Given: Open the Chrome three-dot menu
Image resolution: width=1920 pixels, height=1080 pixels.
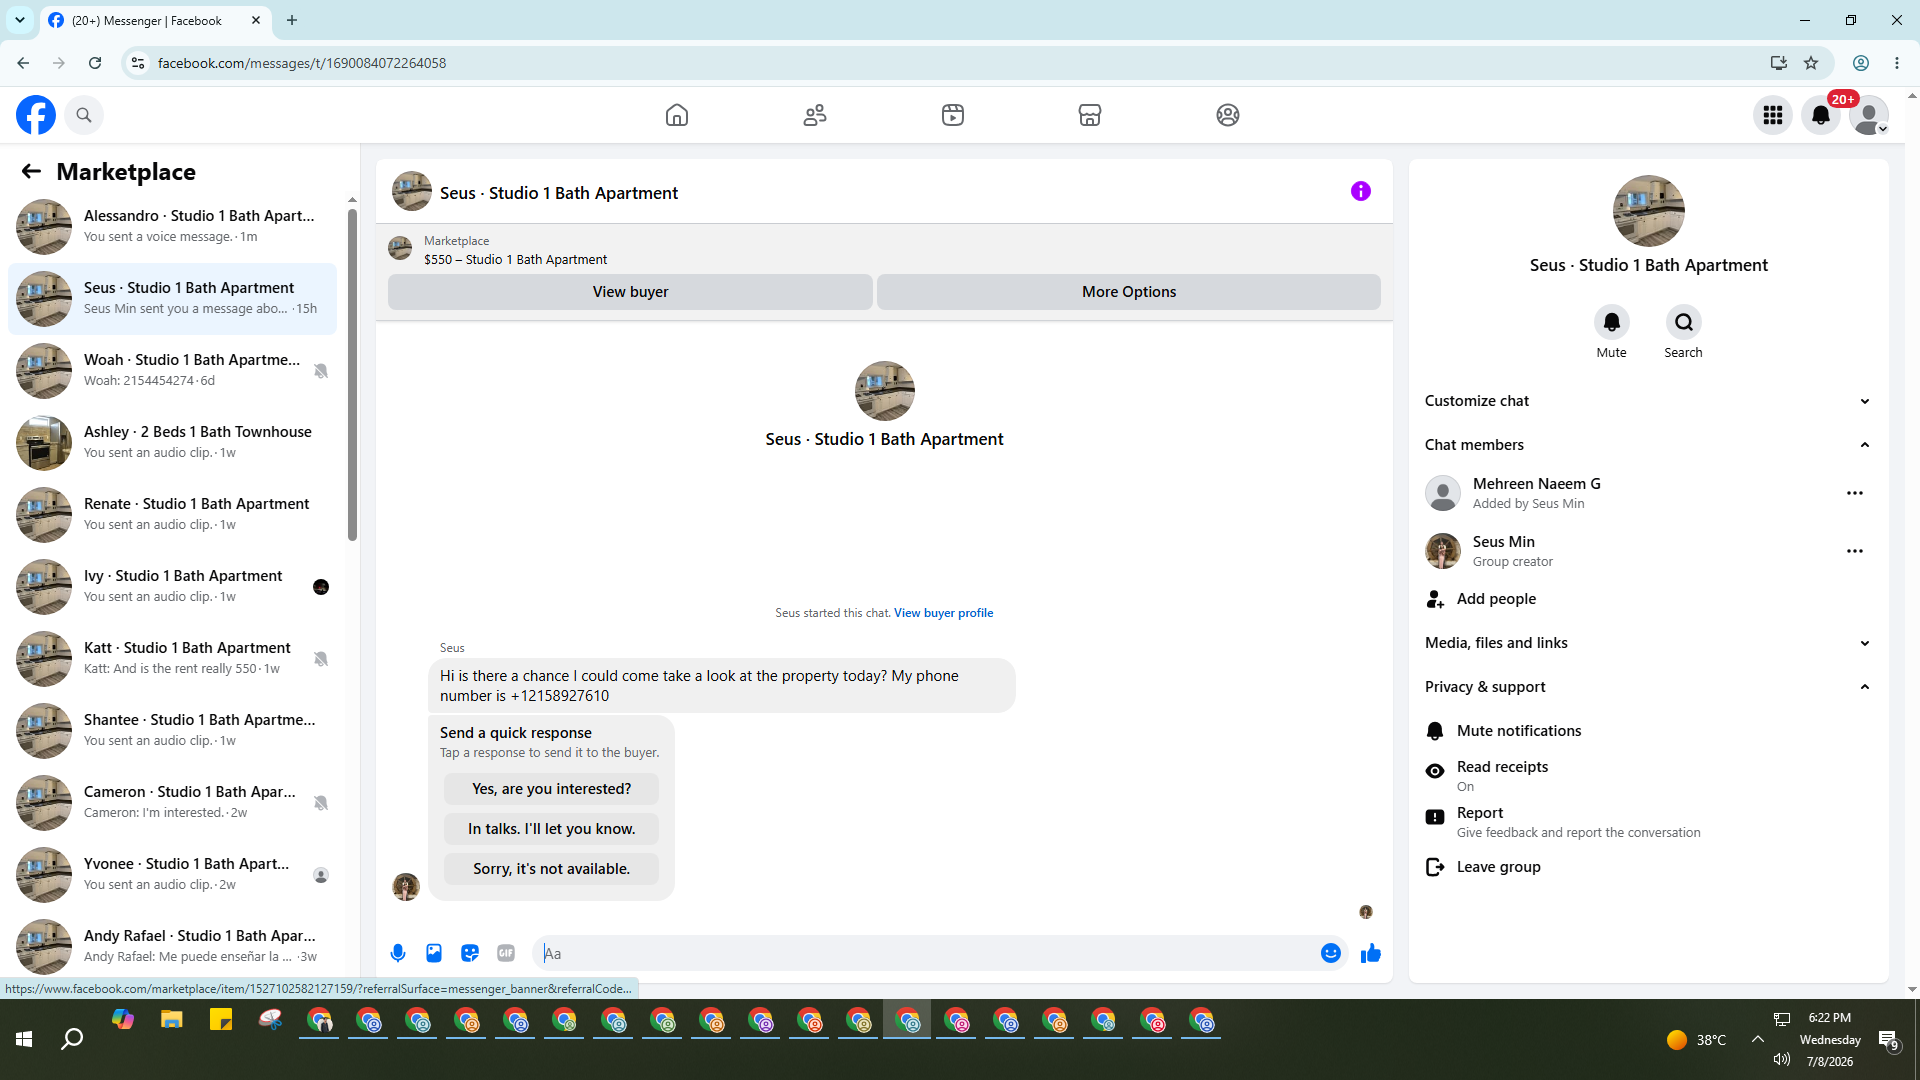Looking at the screenshot, I should coord(1897,63).
